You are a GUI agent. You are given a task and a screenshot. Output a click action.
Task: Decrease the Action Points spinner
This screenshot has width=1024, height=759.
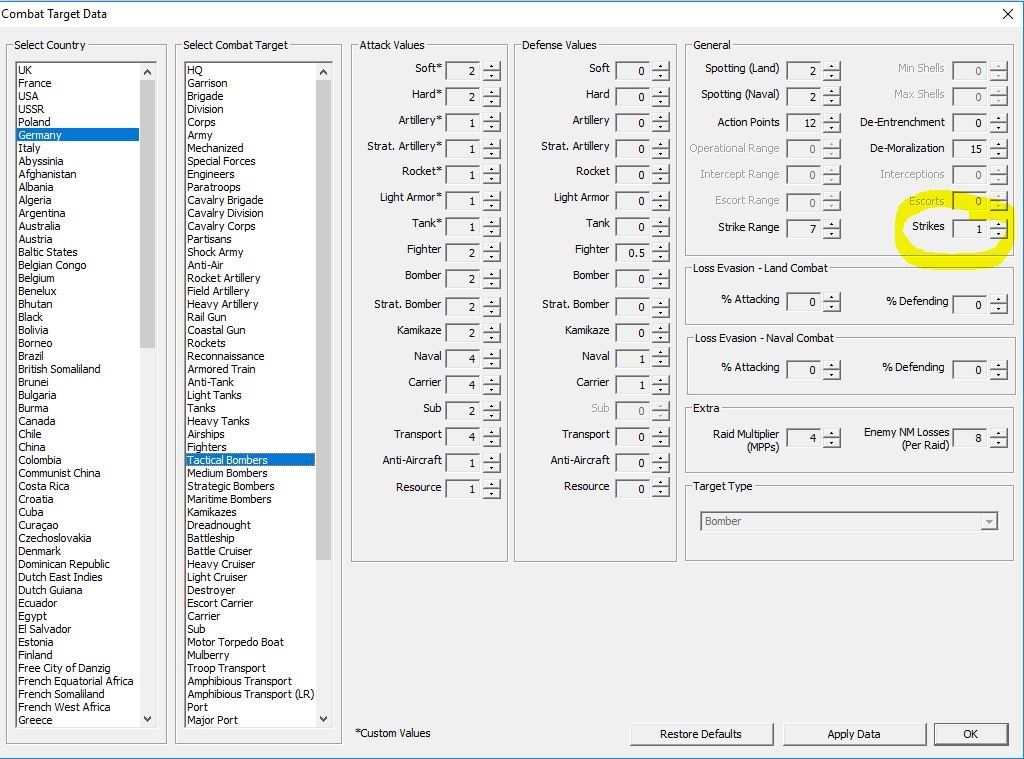(831, 127)
